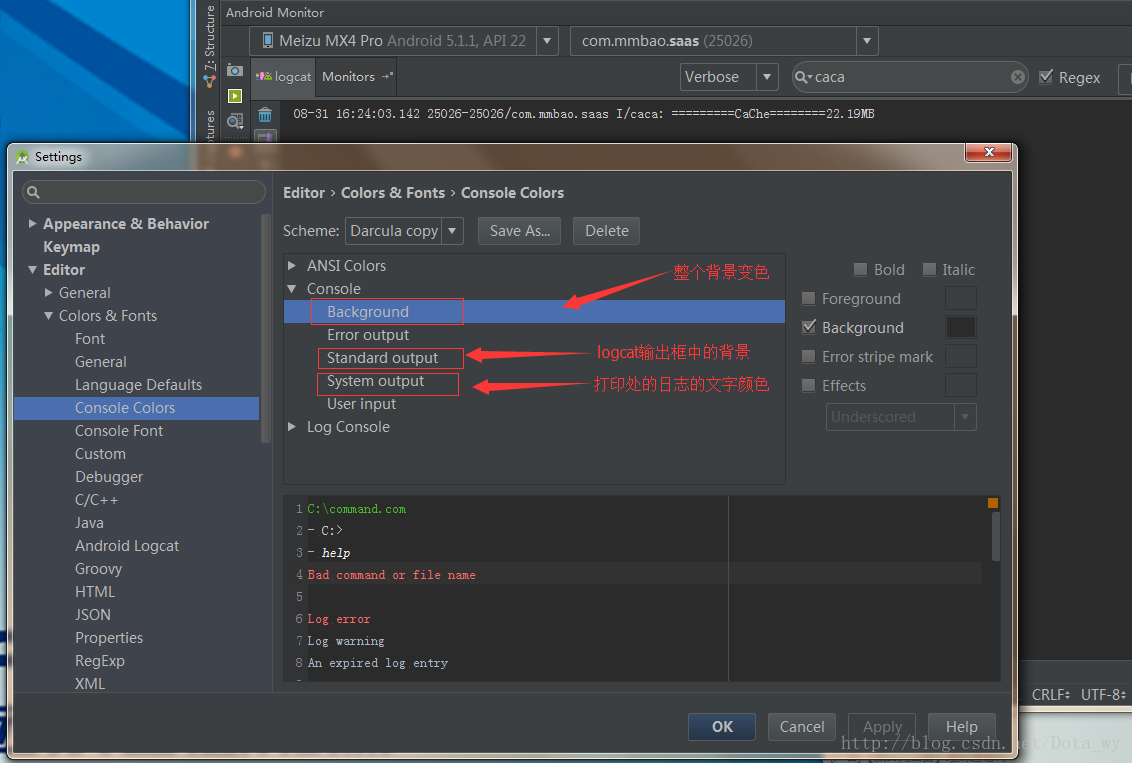Open the Background color swatch
The height and width of the screenshot is (763, 1132).
click(x=961, y=327)
